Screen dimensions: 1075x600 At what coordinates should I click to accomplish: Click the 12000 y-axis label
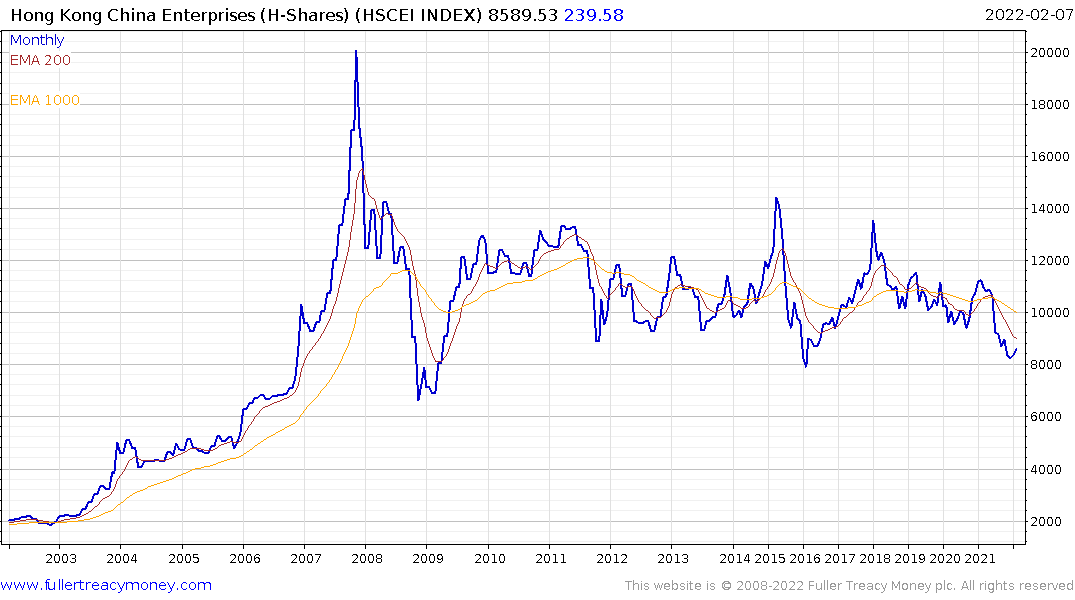(x=1050, y=261)
